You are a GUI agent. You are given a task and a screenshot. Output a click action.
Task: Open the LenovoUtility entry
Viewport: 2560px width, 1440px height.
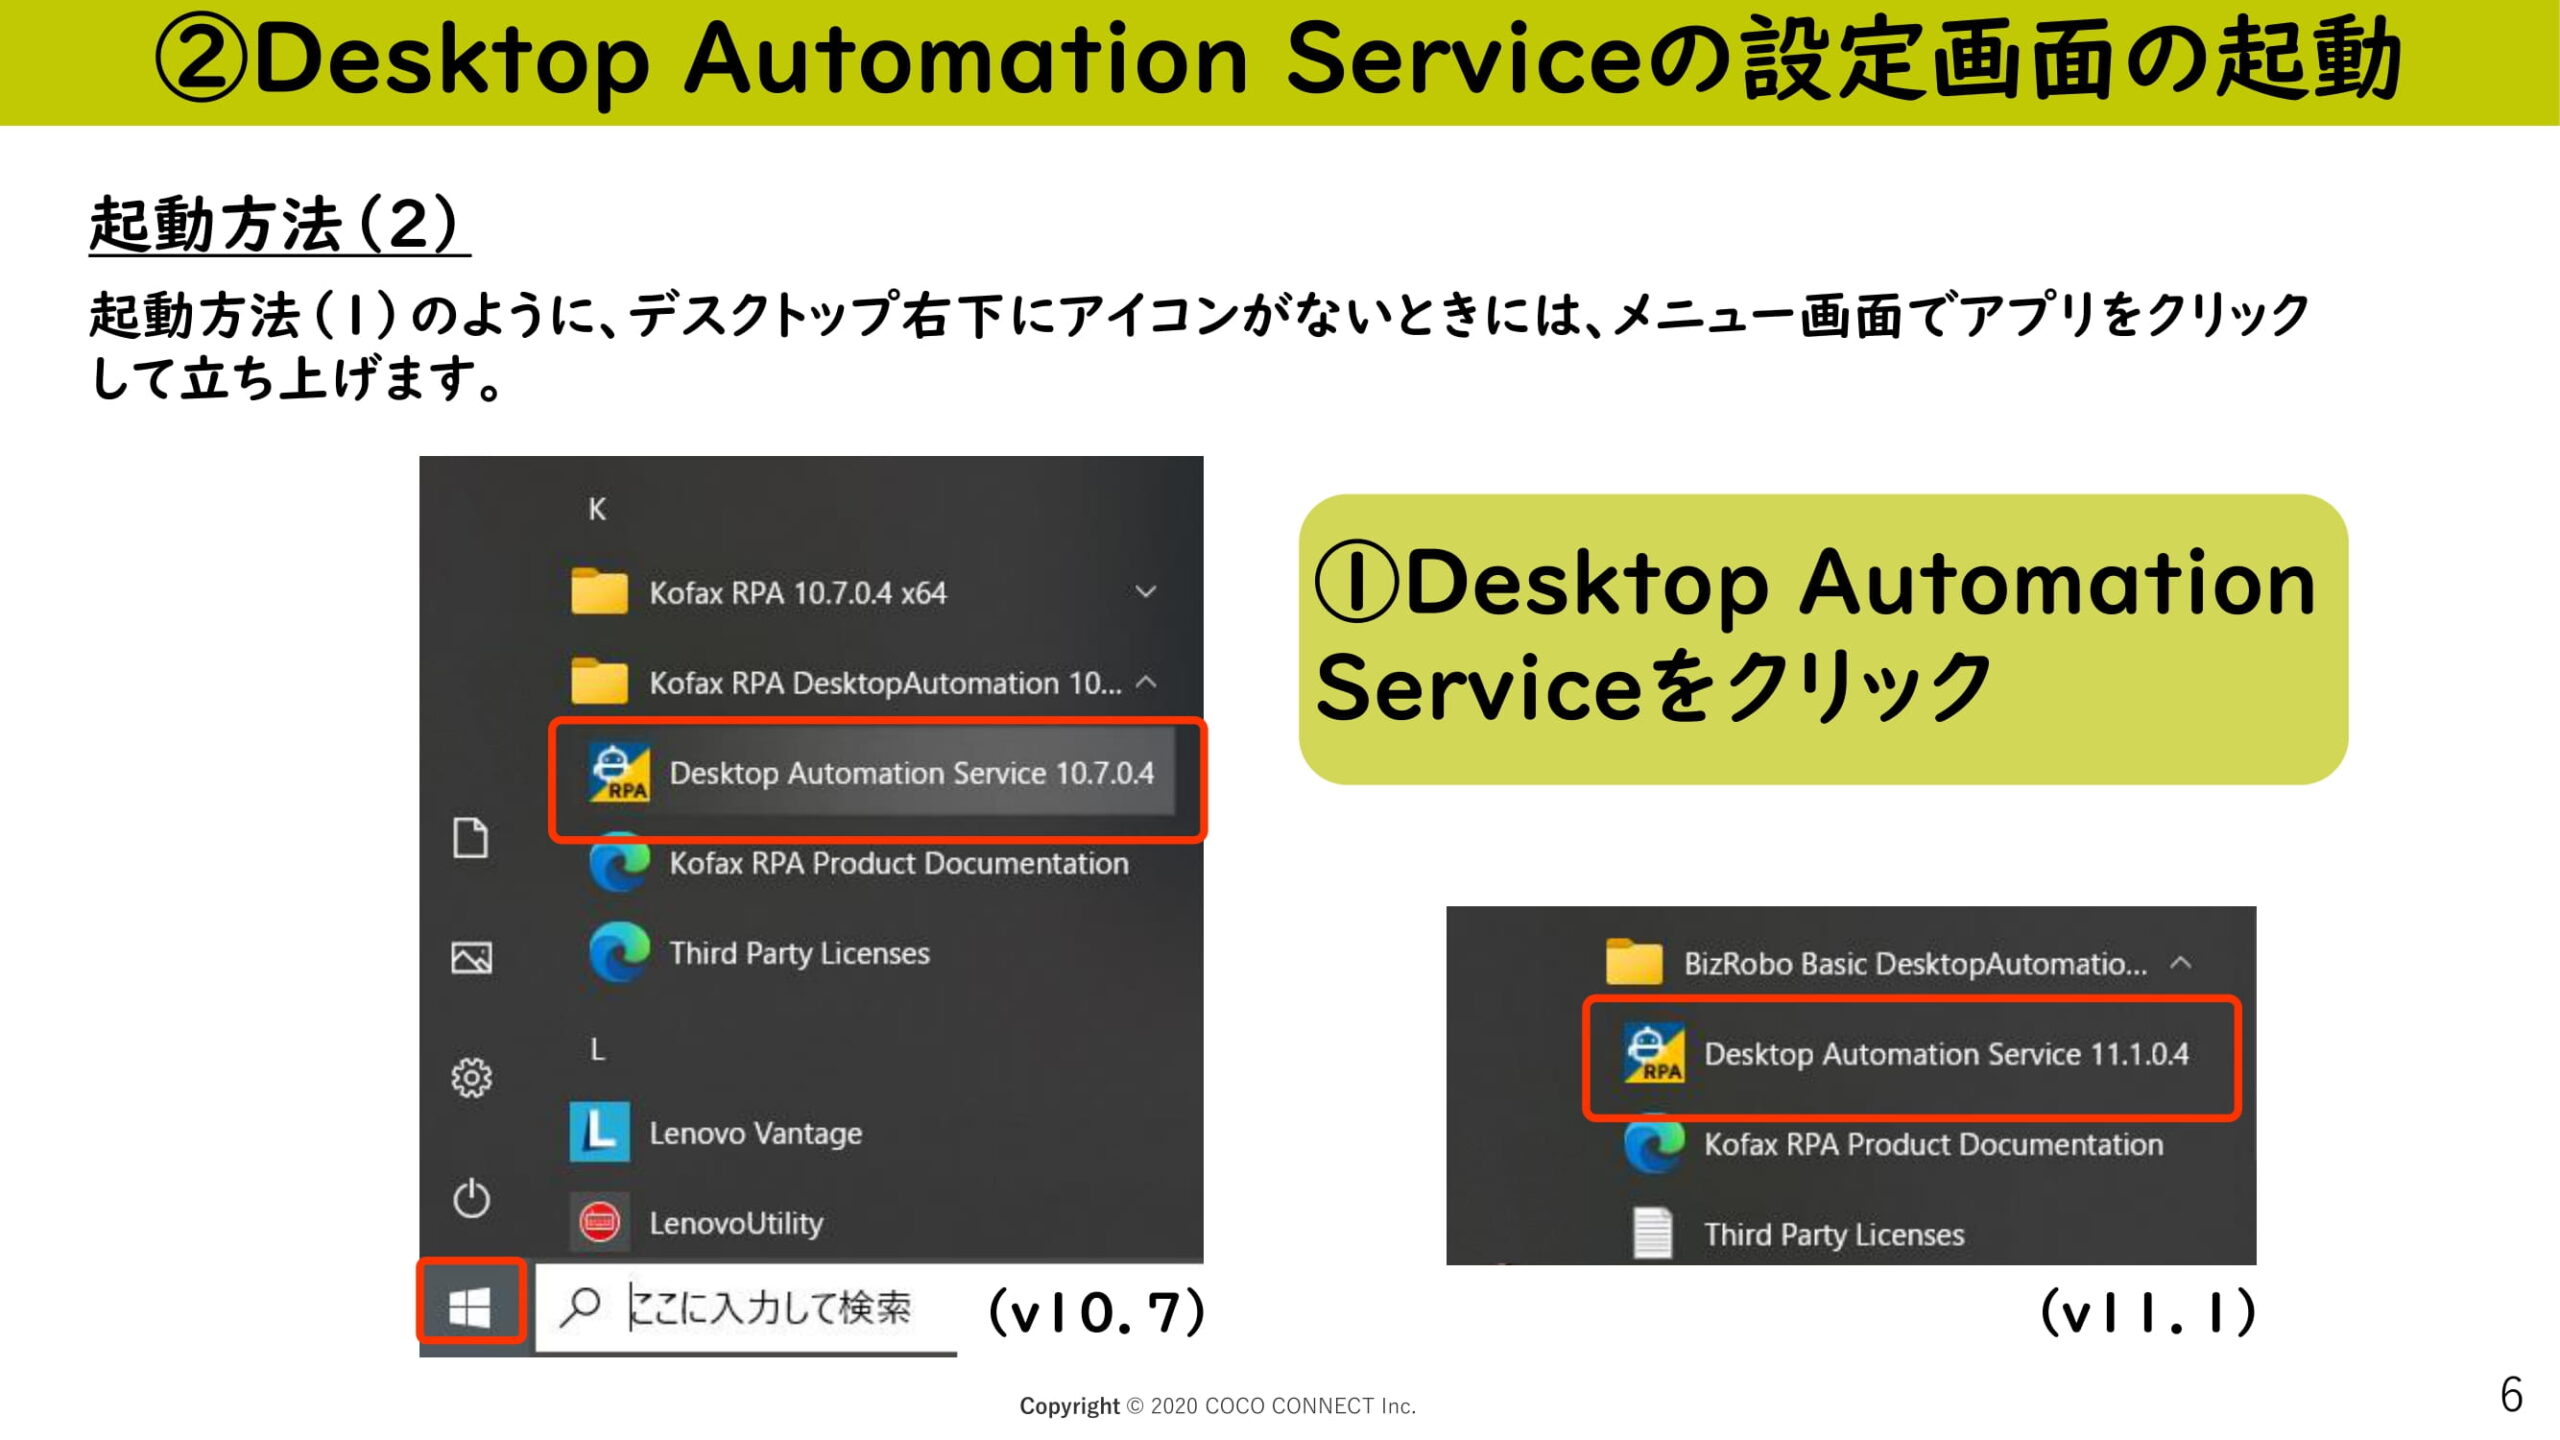736,1223
